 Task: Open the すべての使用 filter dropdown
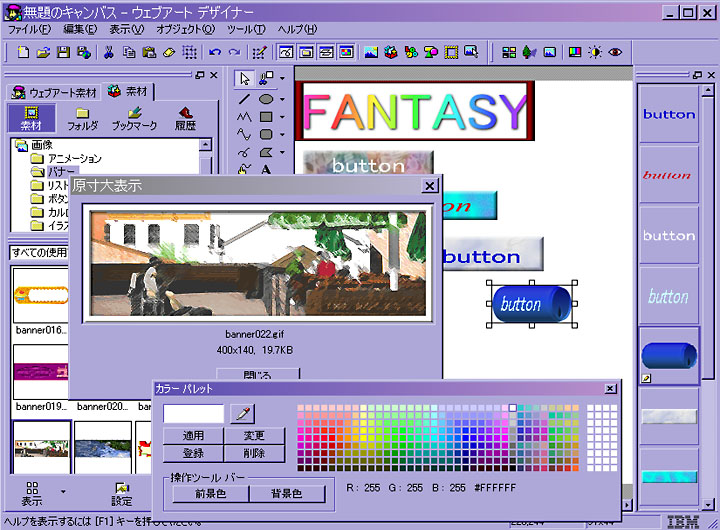point(40,253)
